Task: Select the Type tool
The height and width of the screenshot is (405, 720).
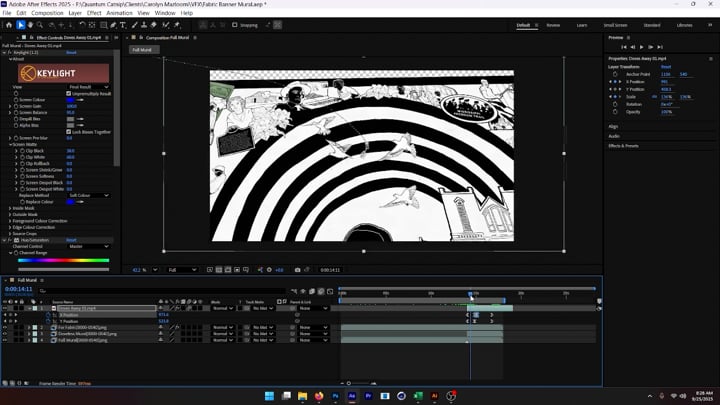Action: [x=123, y=25]
